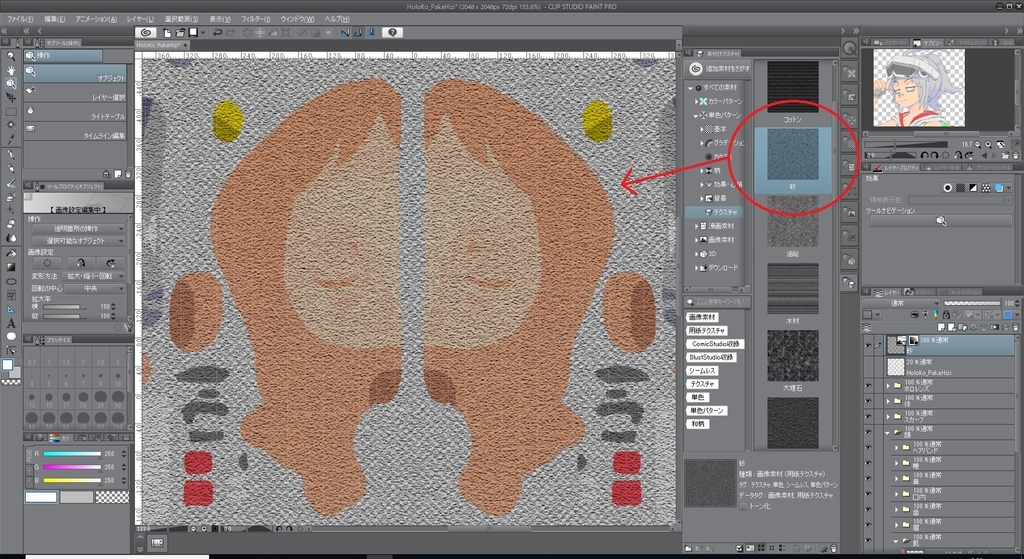This screenshot has width=1024, height=559.
Task: Open the ファイル menu
Action: click(21, 19)
